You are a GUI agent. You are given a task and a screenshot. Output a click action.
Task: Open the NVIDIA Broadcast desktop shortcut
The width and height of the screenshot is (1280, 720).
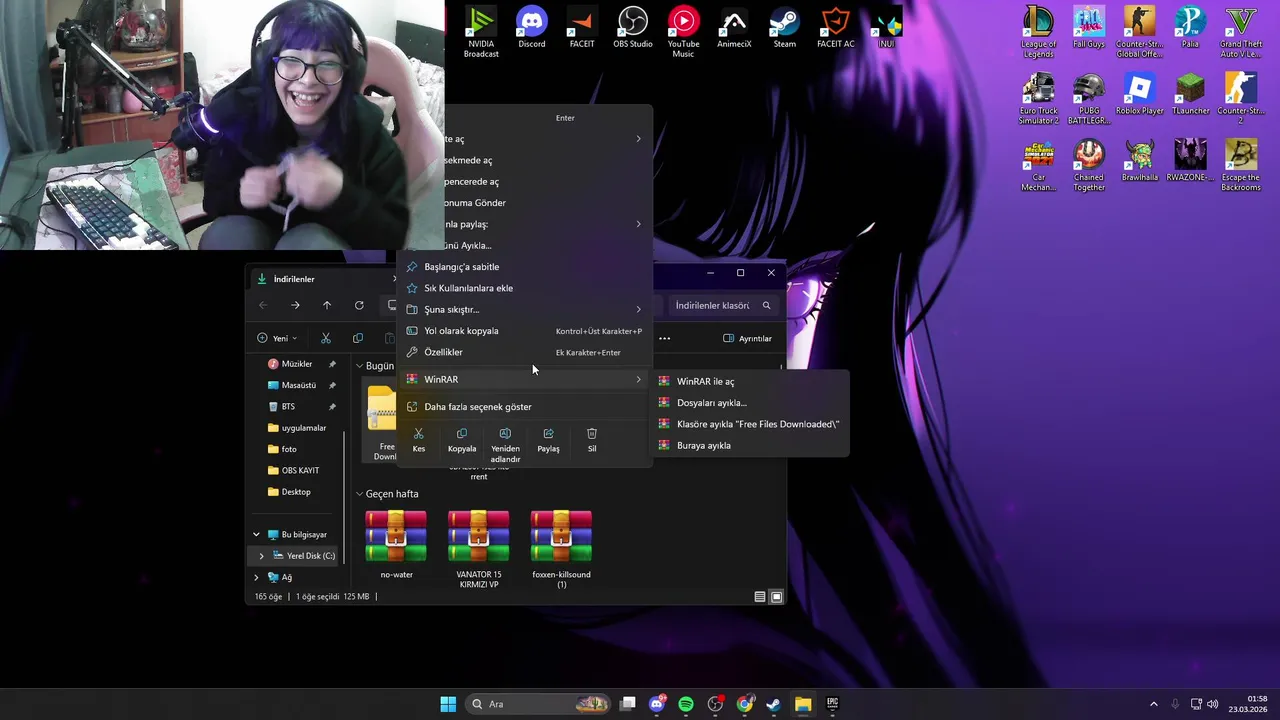(x=481, y=32)
